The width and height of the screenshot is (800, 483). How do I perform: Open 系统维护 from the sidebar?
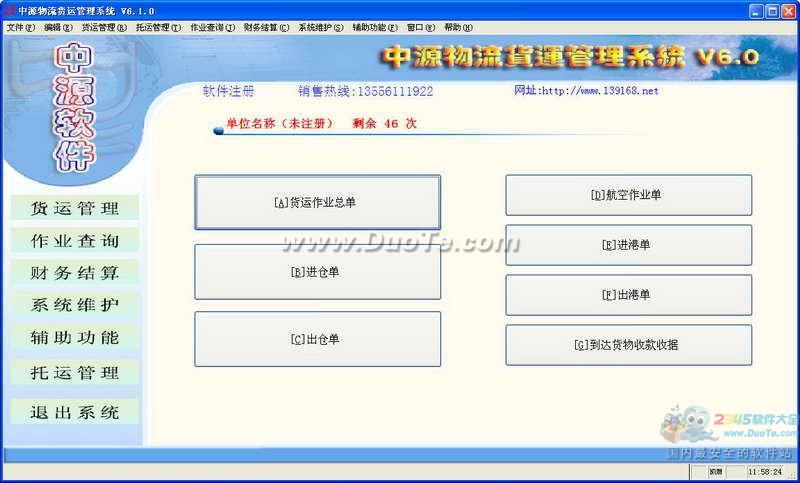click(75, 305)
